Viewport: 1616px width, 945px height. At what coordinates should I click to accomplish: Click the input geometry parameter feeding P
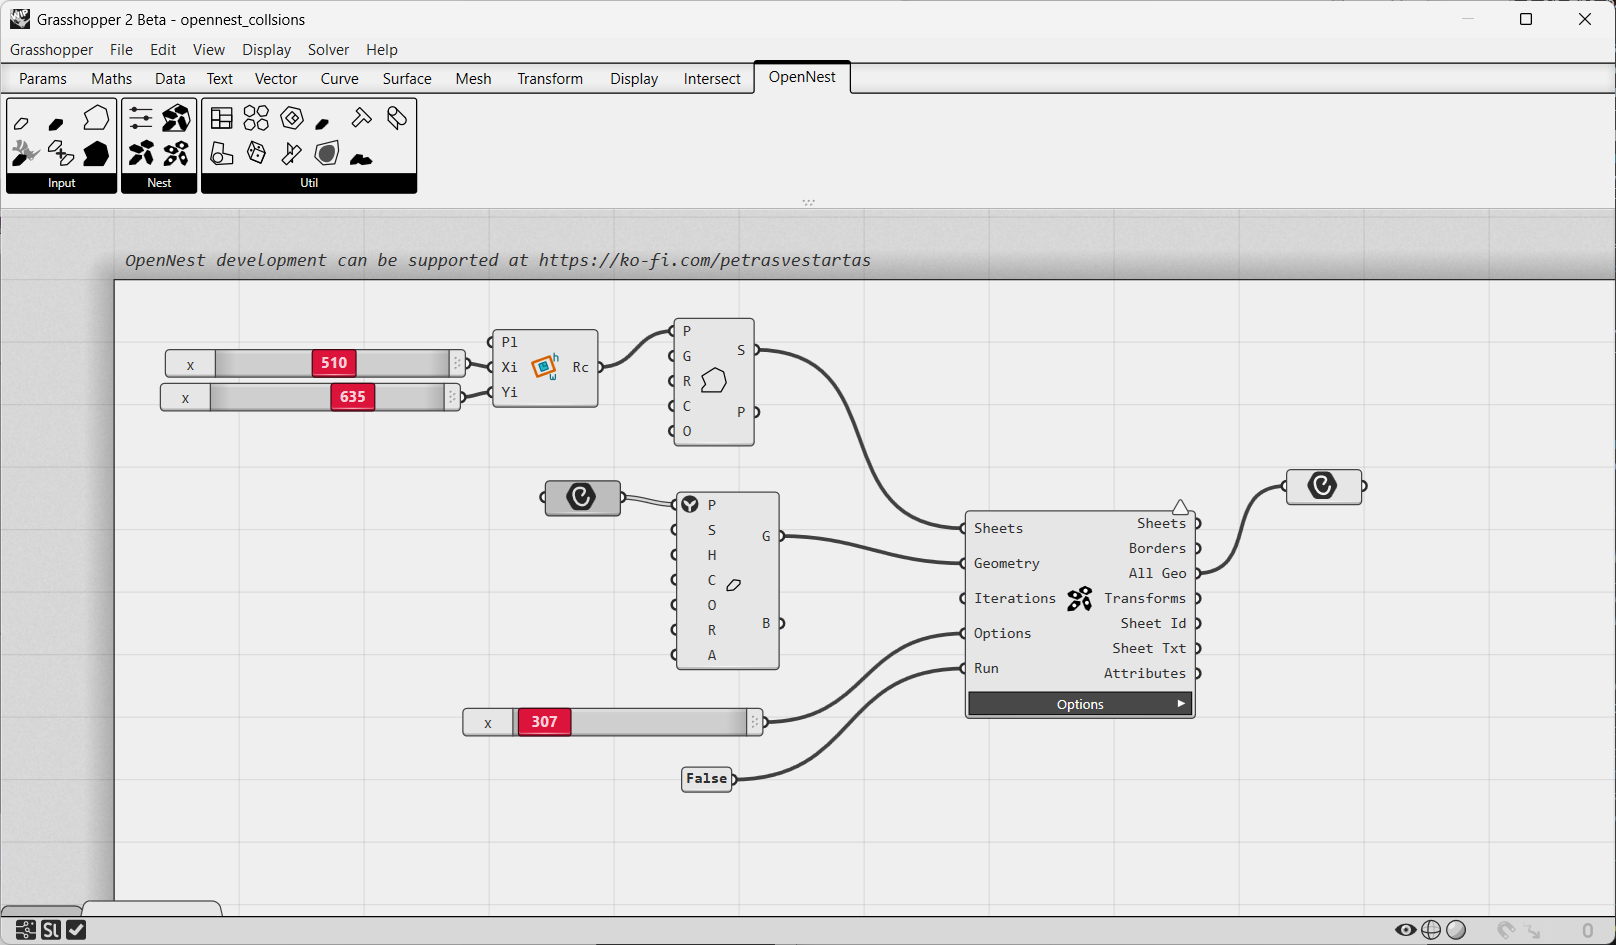coord(582,497)
